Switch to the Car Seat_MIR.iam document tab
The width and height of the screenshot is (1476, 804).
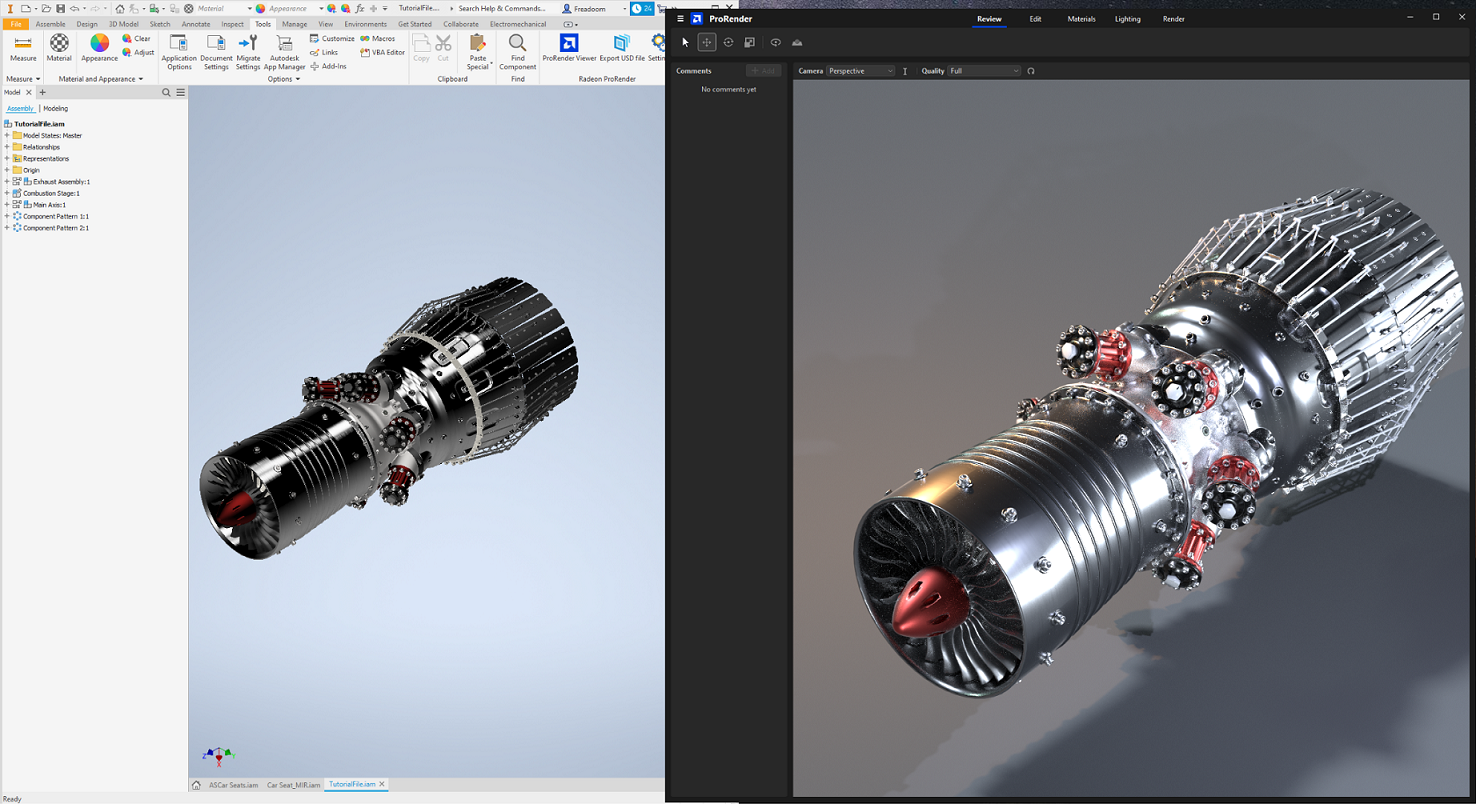tap(293, 785)
